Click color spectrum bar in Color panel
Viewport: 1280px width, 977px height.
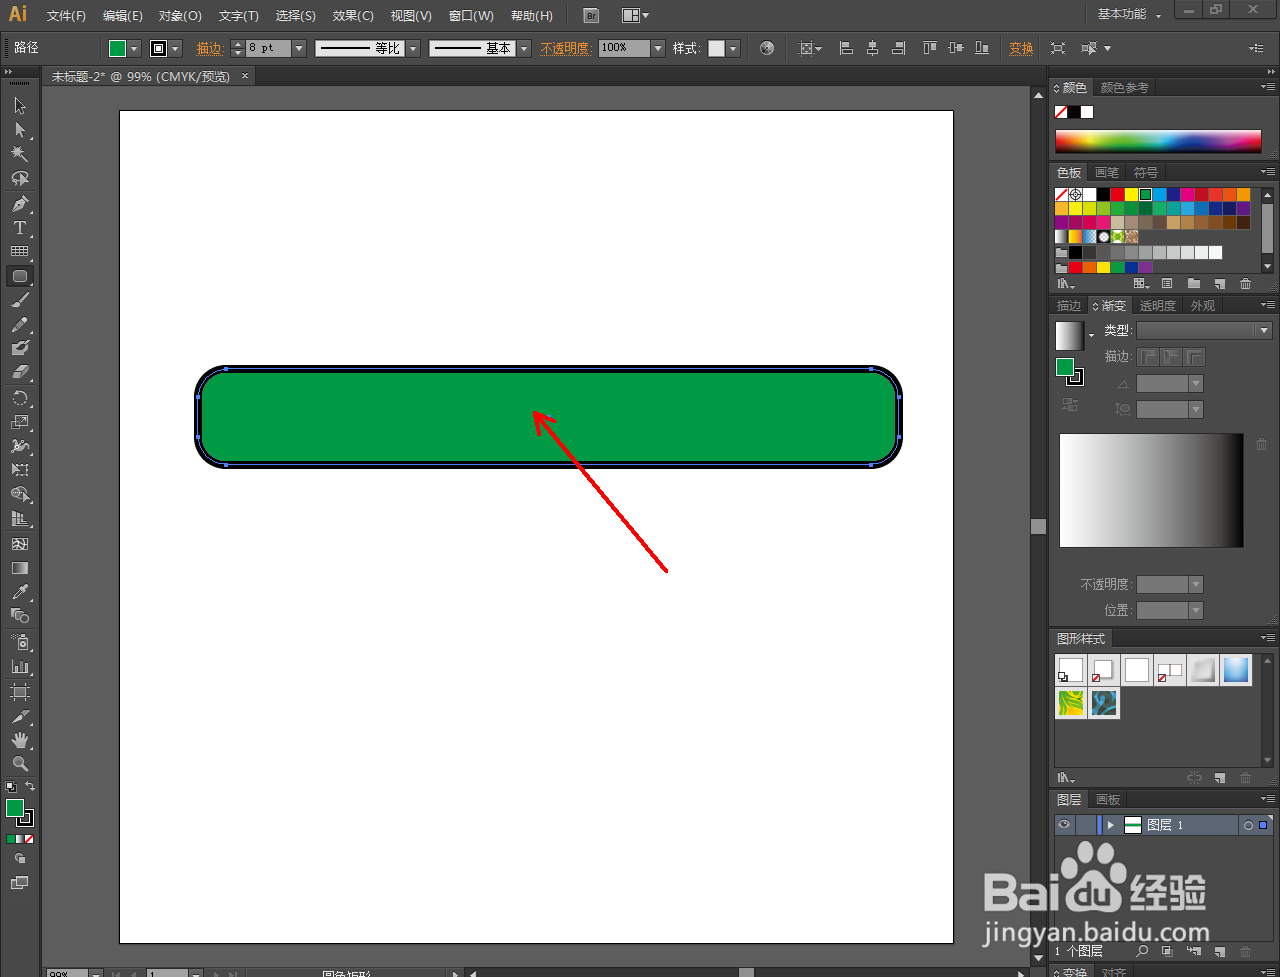1158,141
